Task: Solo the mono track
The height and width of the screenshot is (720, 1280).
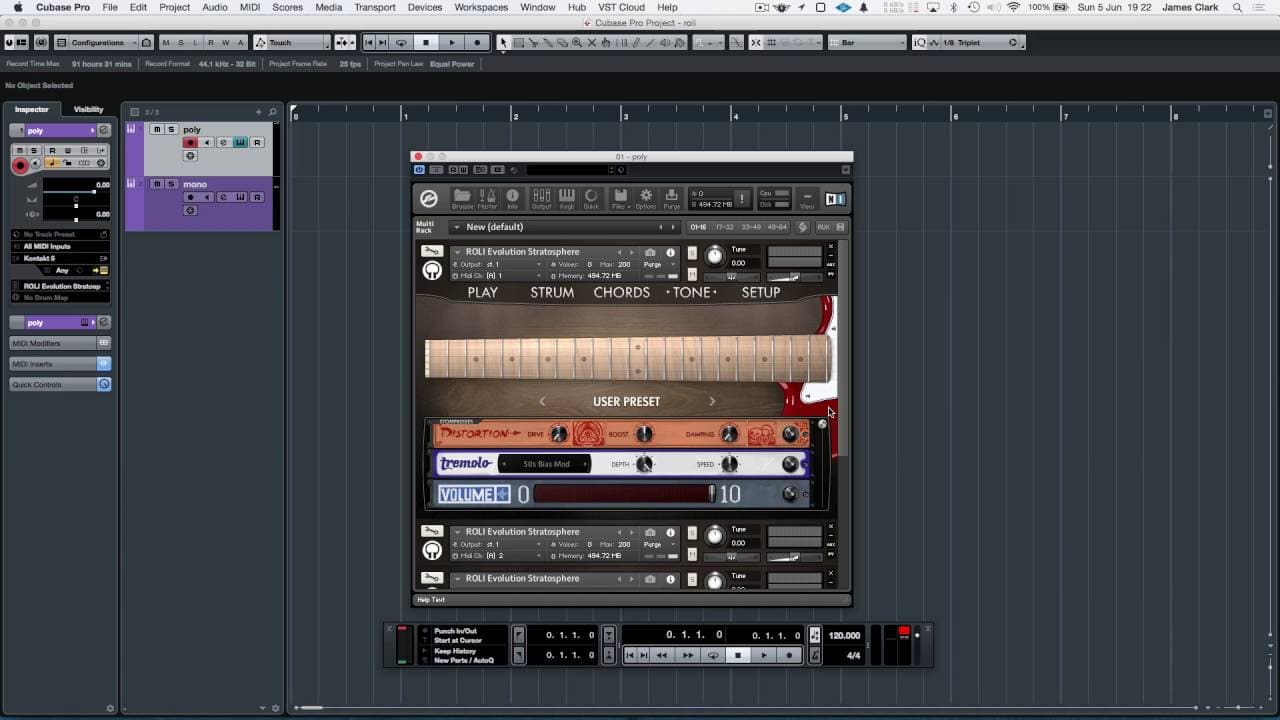Action: tap(171, 184)
